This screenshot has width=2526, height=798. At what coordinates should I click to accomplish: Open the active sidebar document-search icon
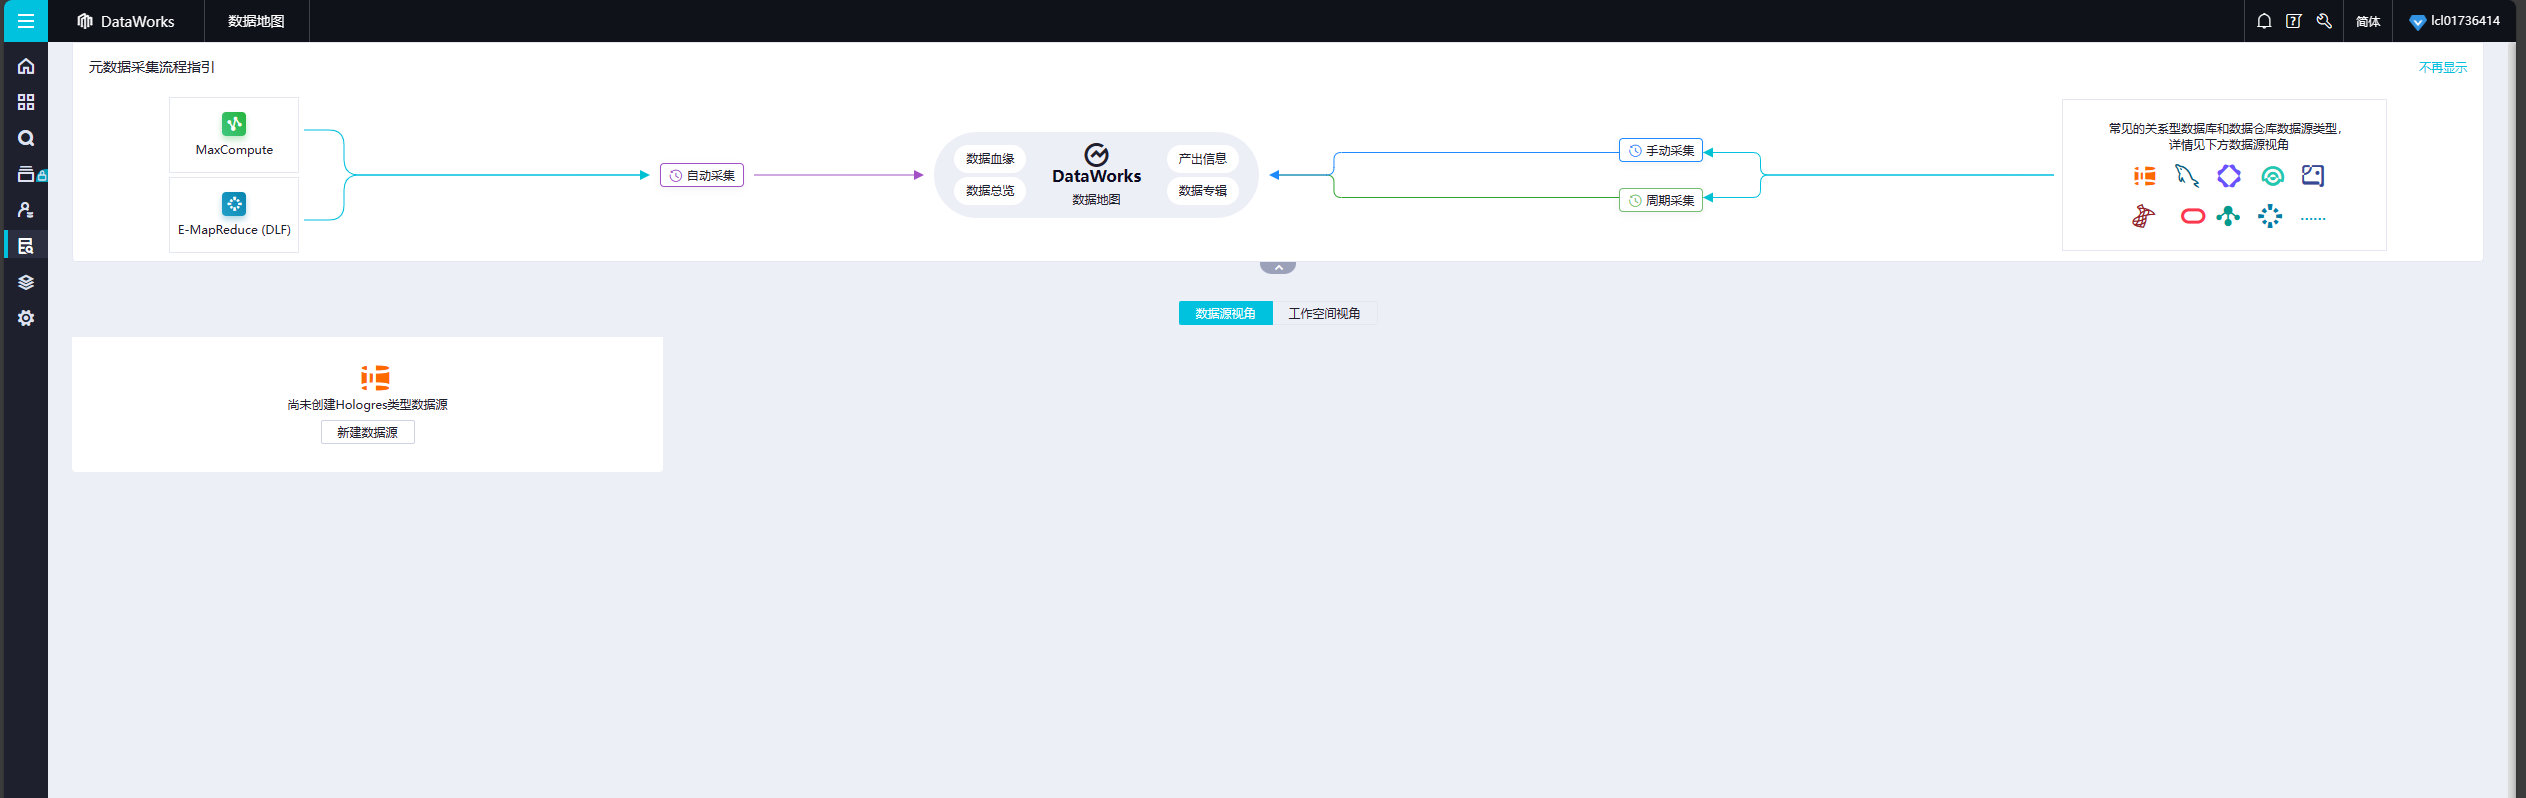click(26, 246)
